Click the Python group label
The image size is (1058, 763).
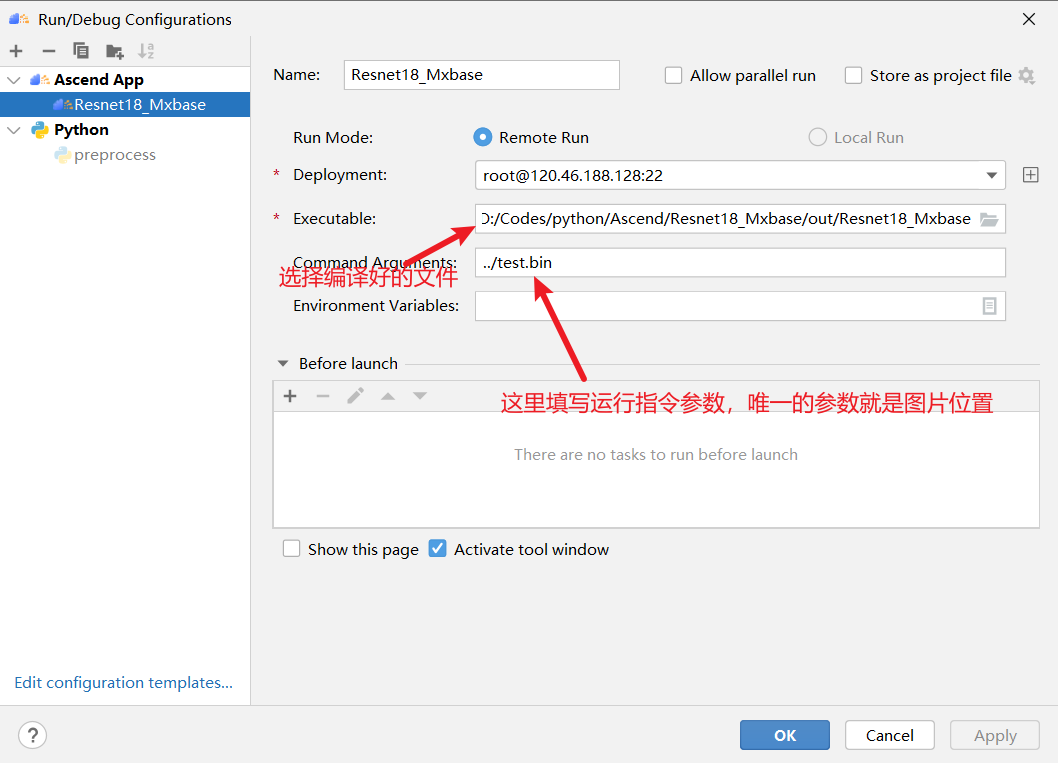(x=81, y=130)
